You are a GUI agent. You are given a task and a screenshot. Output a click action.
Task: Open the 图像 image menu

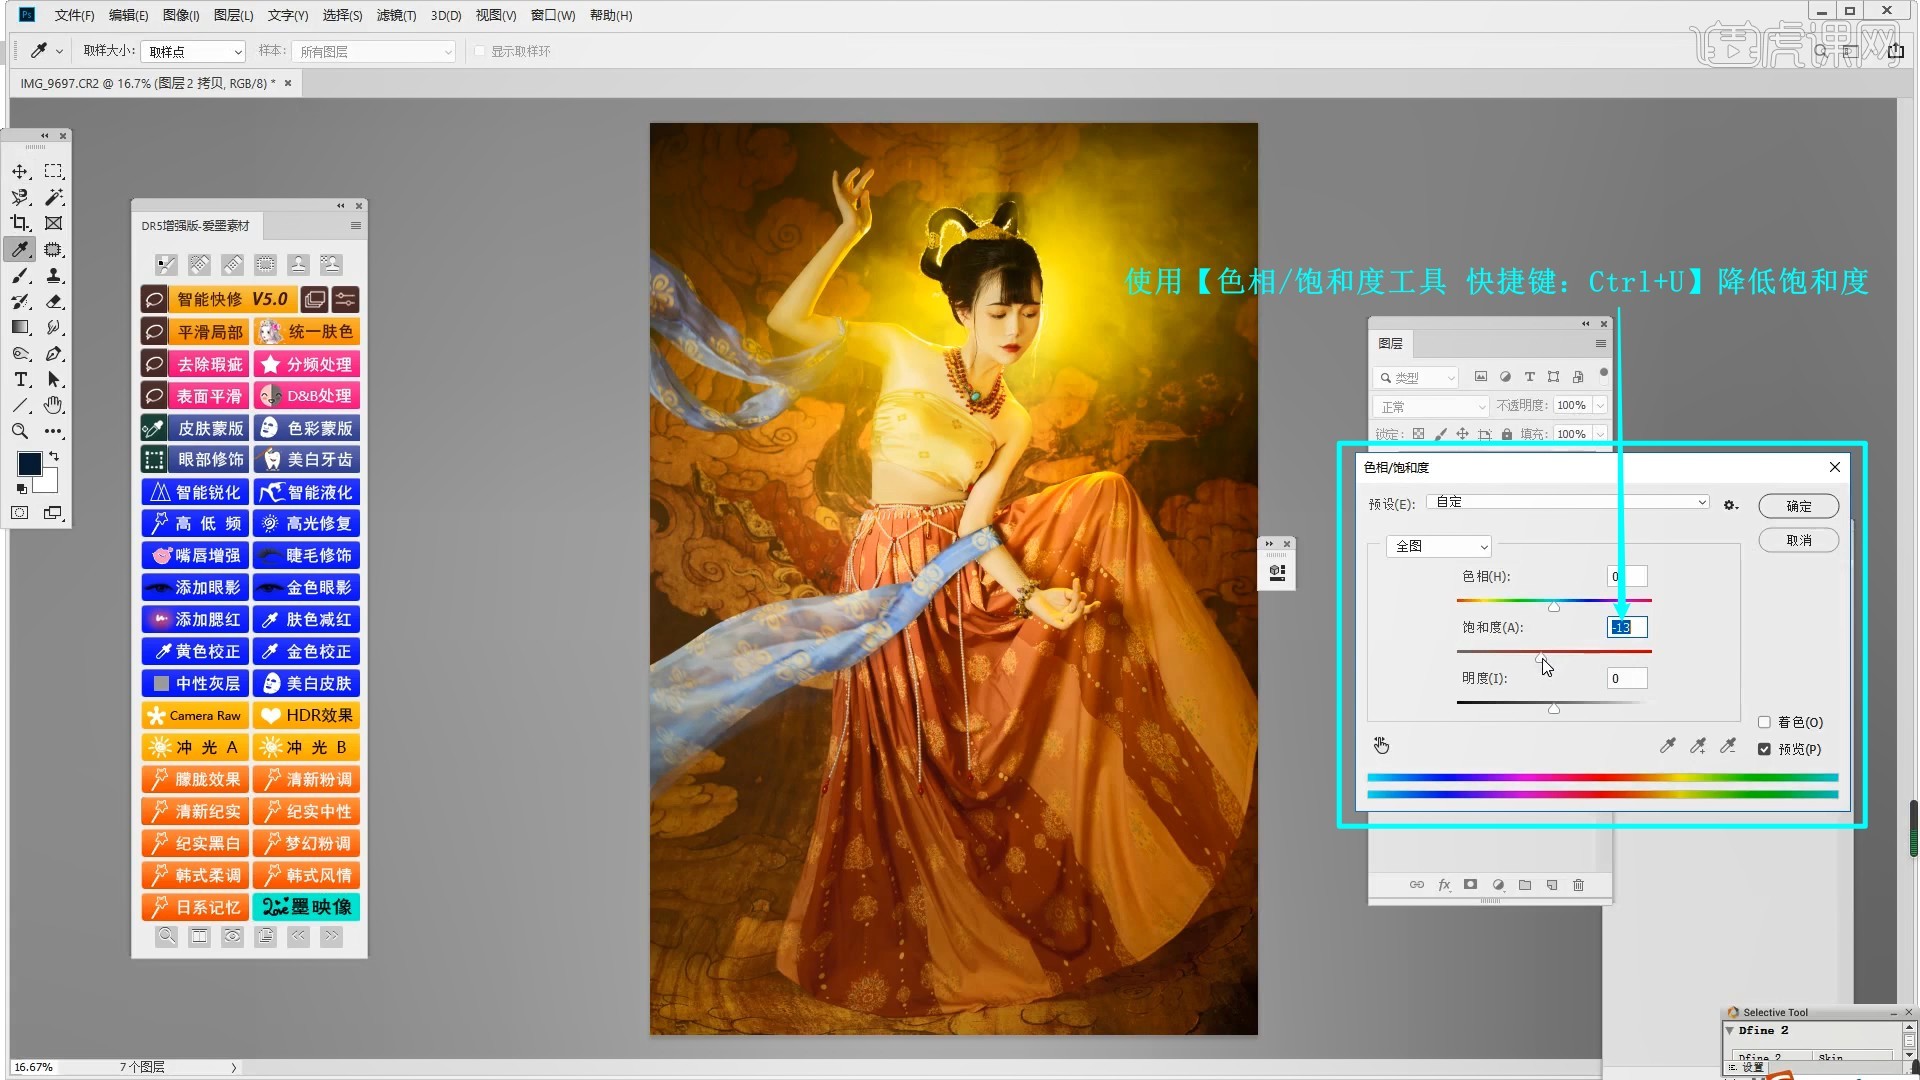(180, 15)
